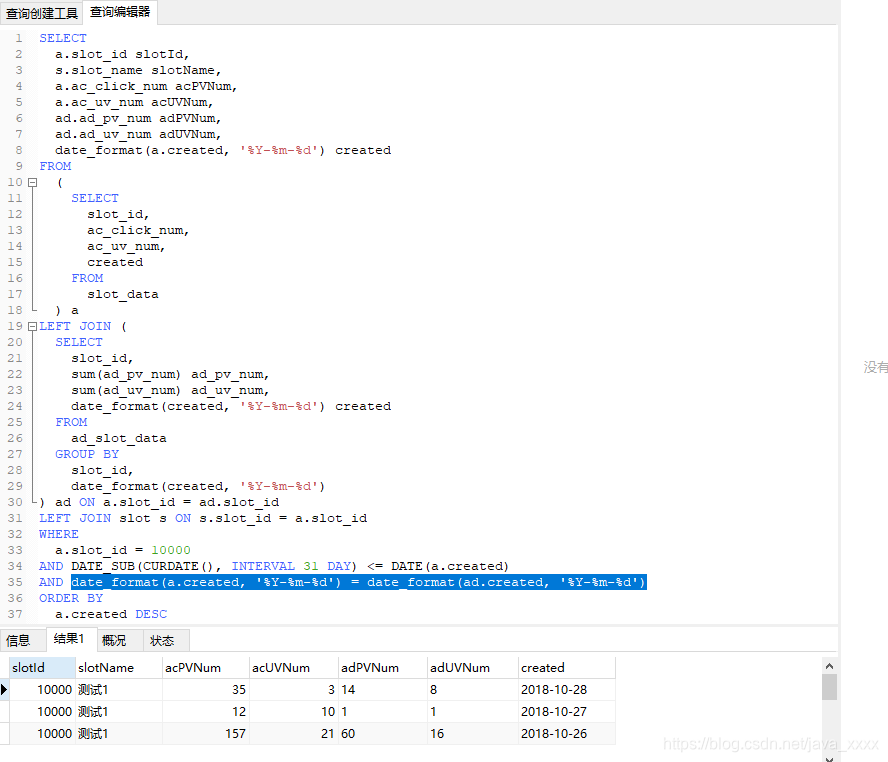Click the results vertical scrollbar thumb
888x762 pixels.
coord(829,687)
